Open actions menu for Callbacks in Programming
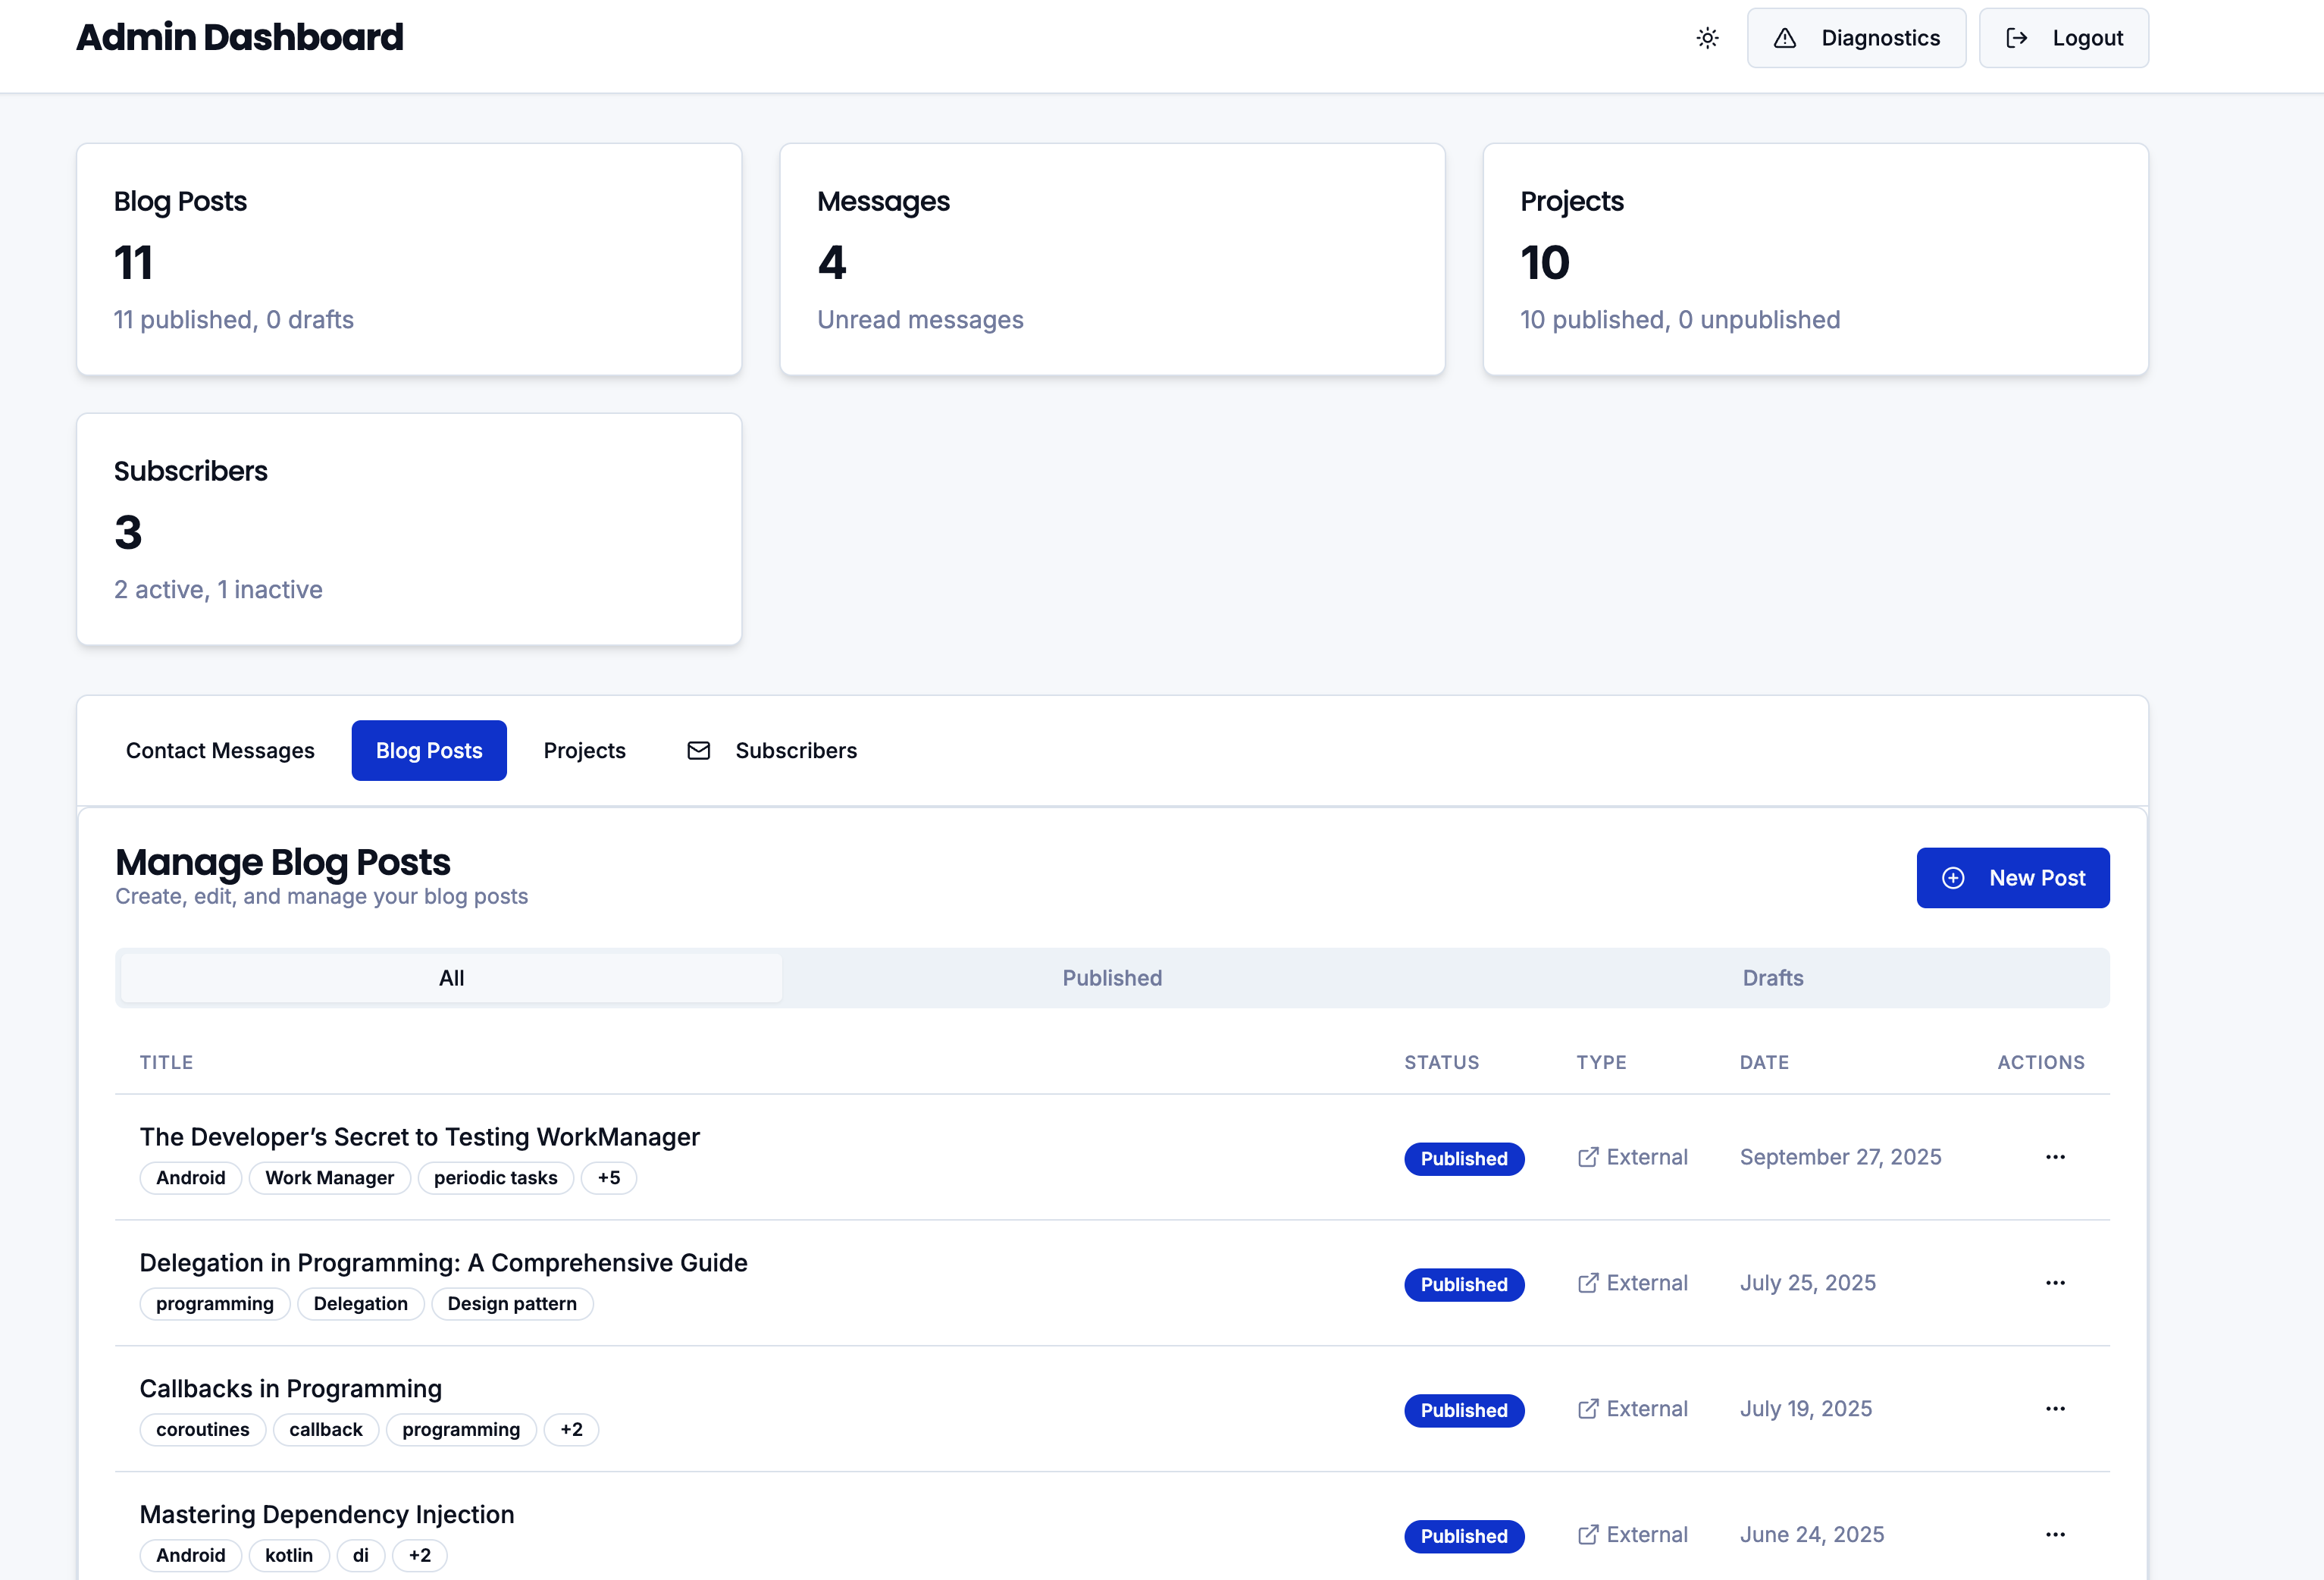2324x1580 pixels. [2055, 1409]
